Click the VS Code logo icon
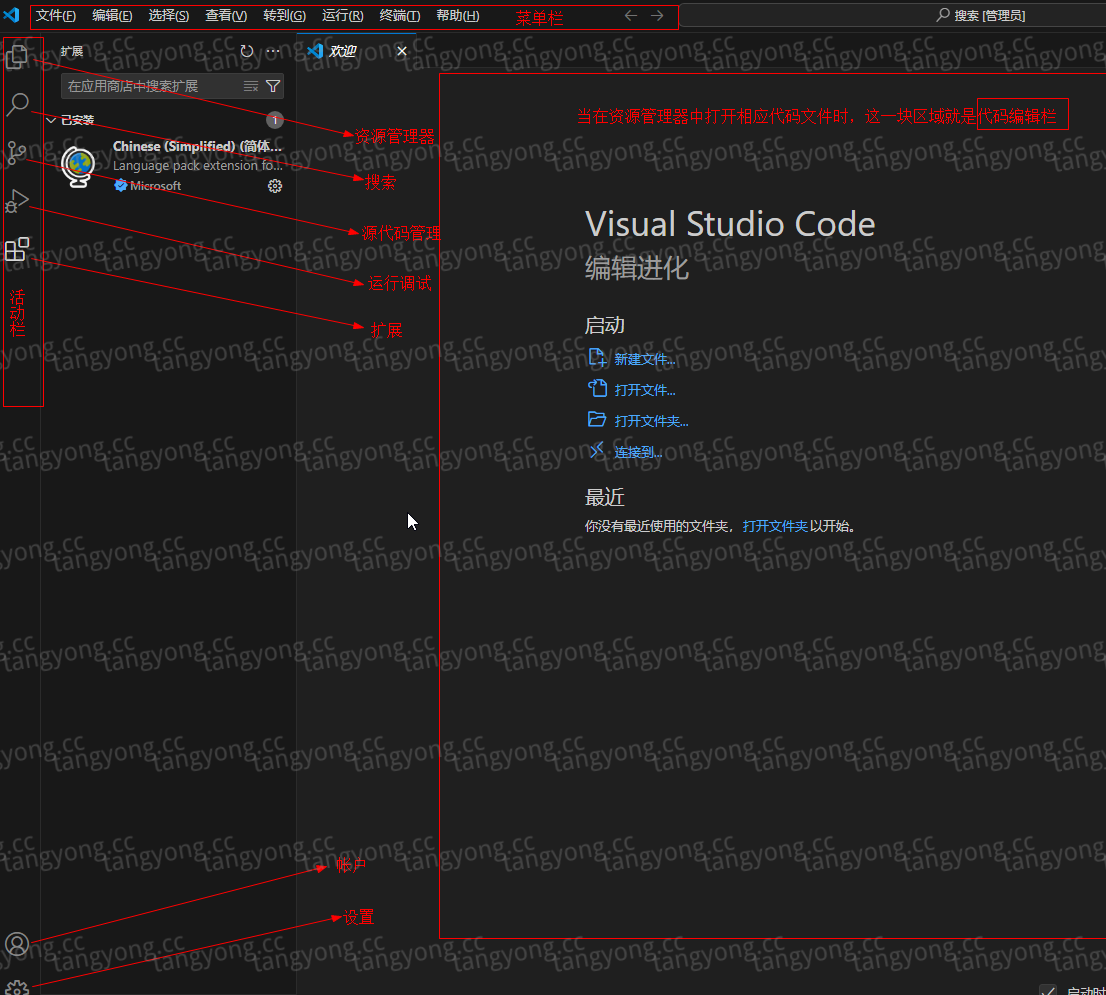Viewport: 1106px width, 995px height. pyautogui.click(x=12, y=15)
